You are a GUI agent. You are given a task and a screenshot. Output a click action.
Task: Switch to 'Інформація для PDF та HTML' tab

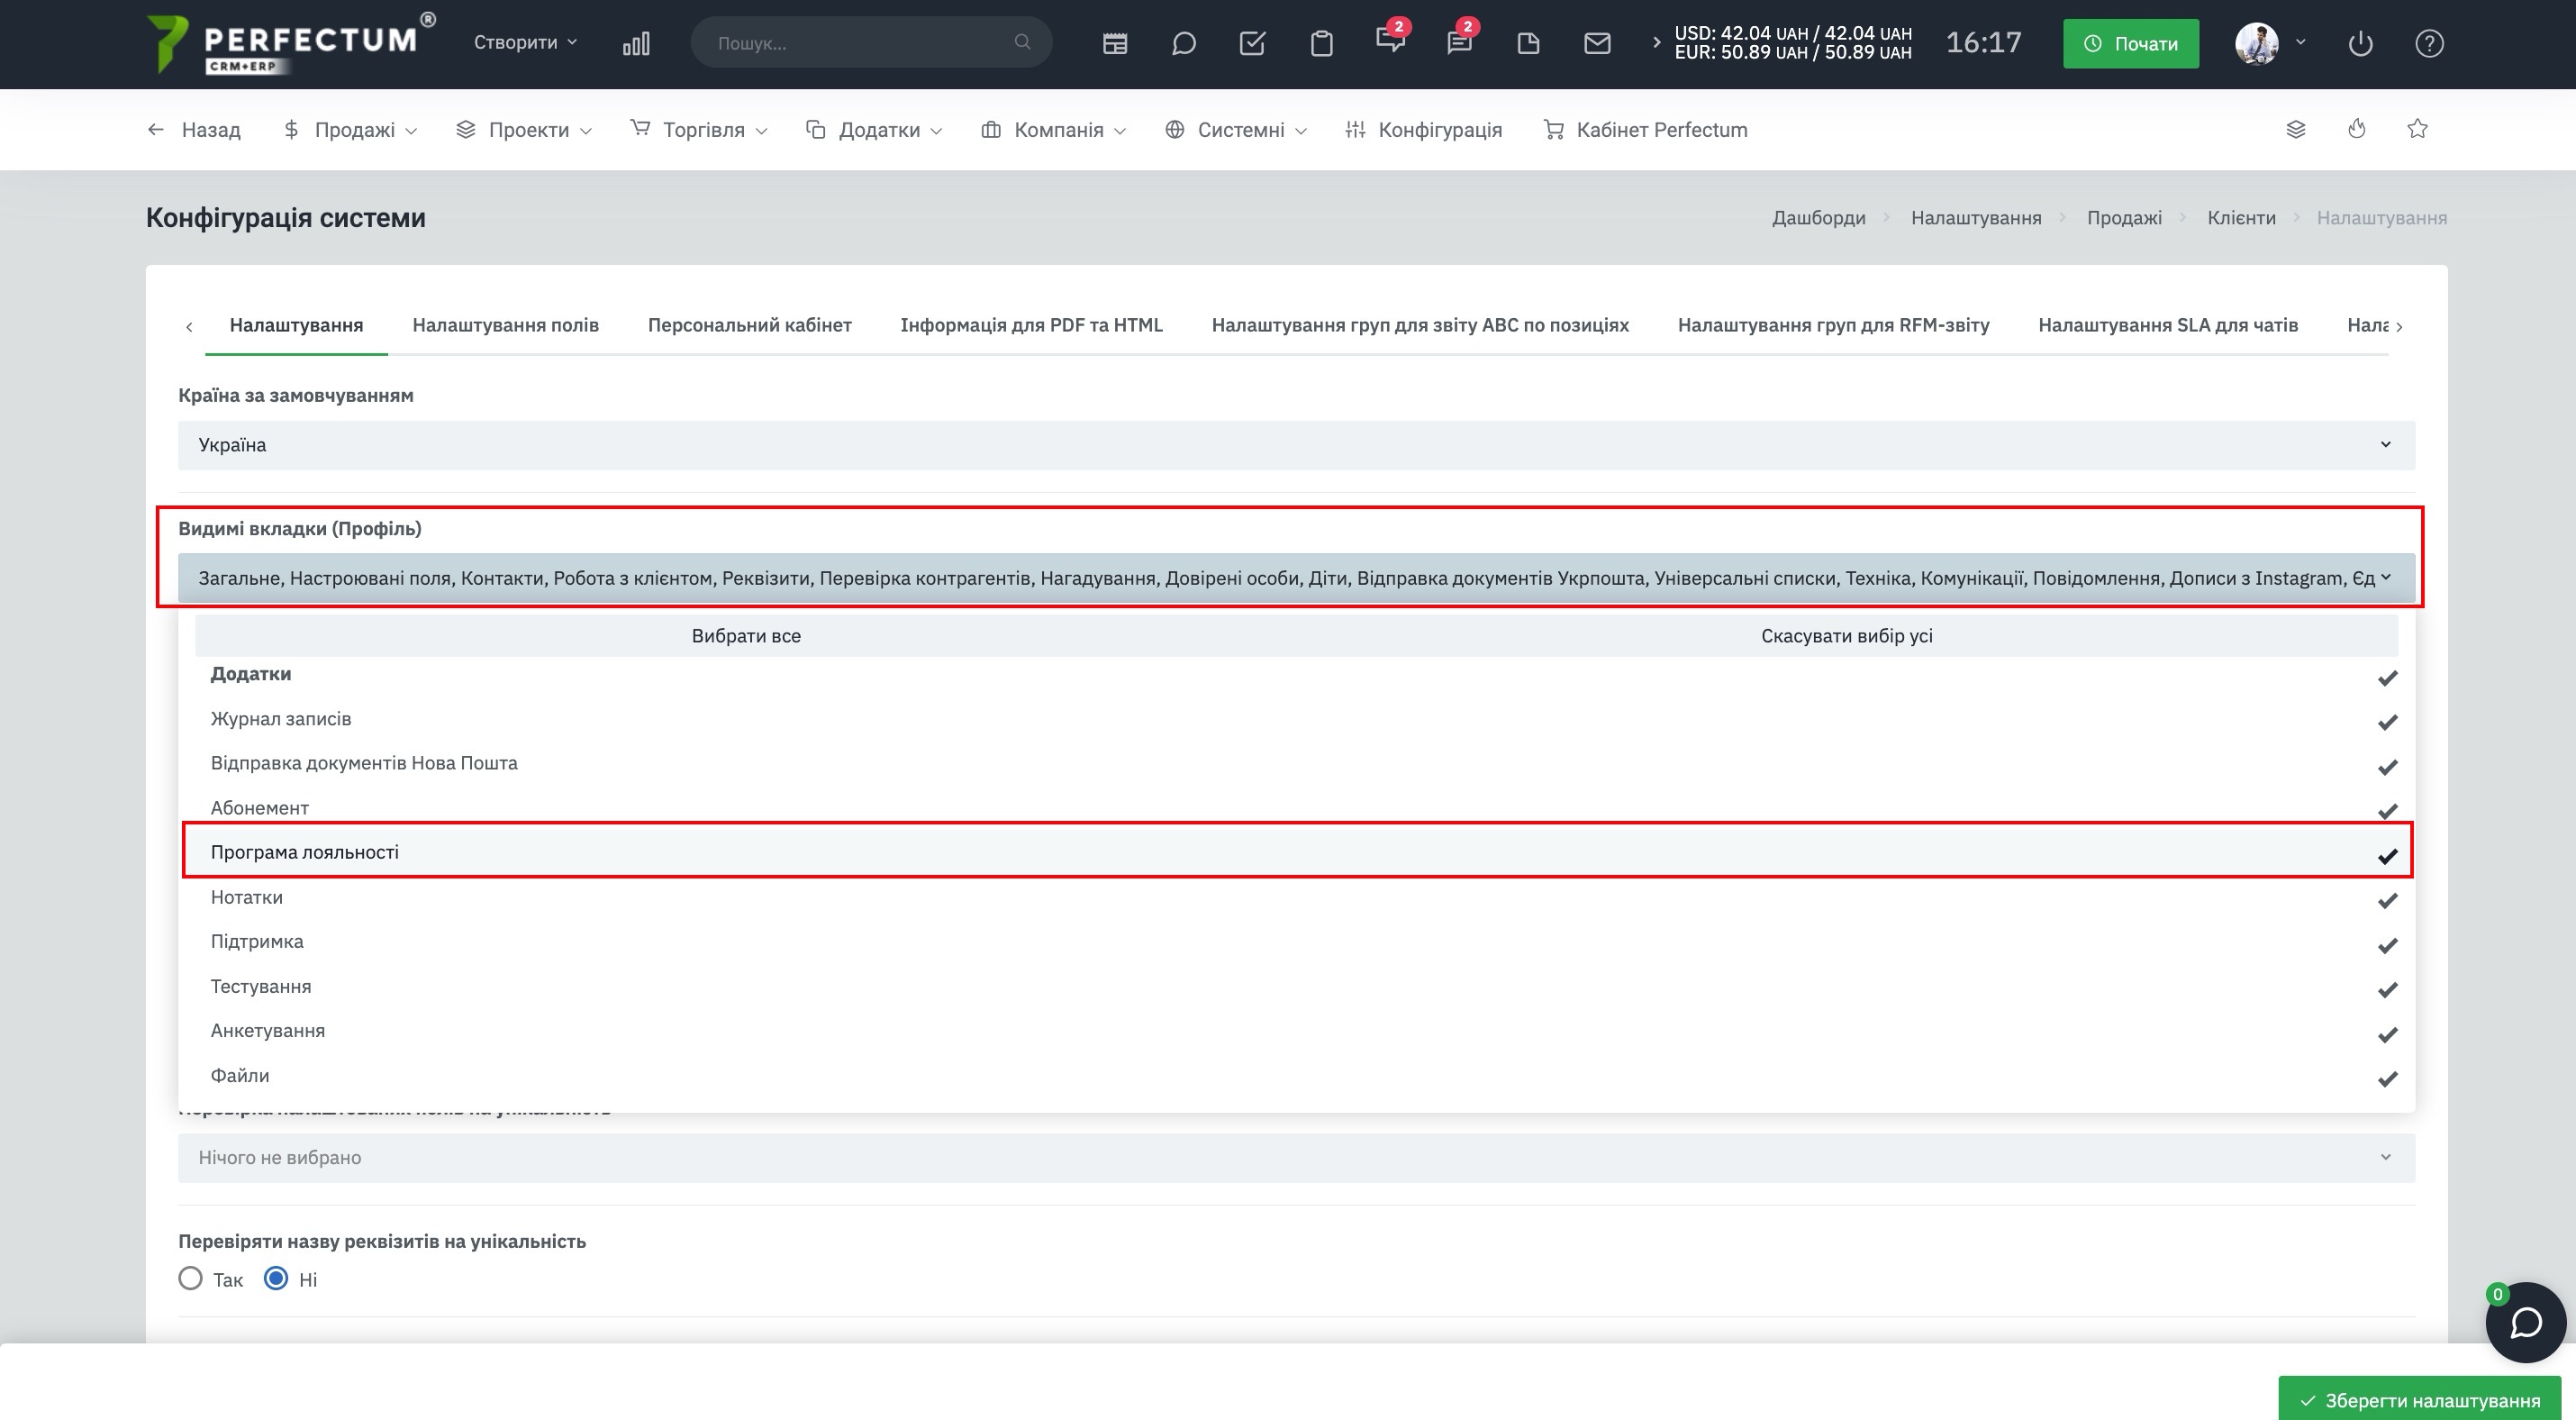(x=1031, y=325)
